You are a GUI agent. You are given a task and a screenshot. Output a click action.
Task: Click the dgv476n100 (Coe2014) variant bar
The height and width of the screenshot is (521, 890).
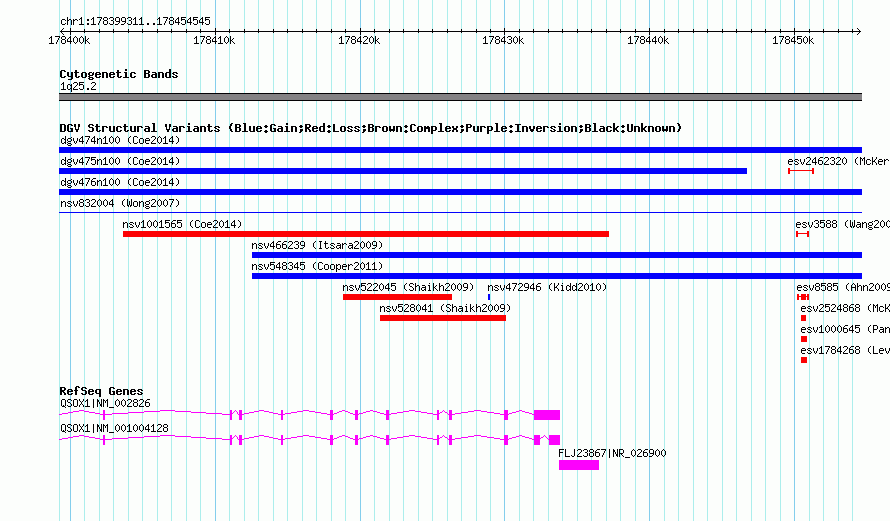pos(460,192)
